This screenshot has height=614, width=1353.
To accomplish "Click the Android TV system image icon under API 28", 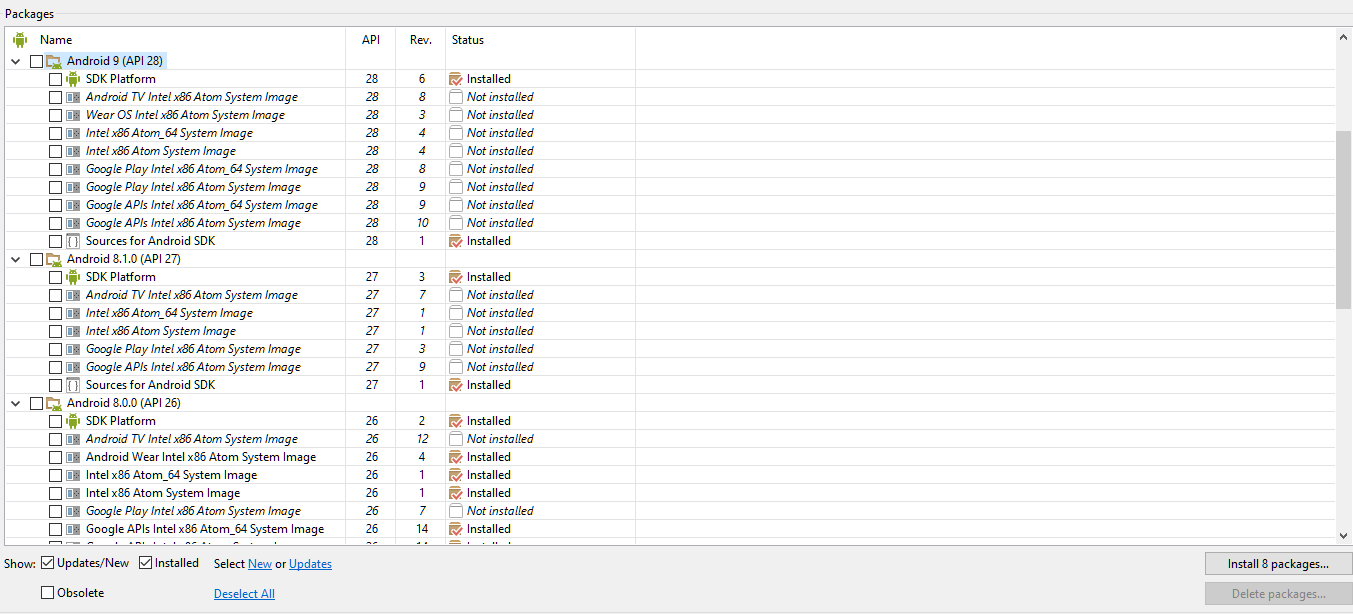I will pyautogui.click(x=73, y=97).
